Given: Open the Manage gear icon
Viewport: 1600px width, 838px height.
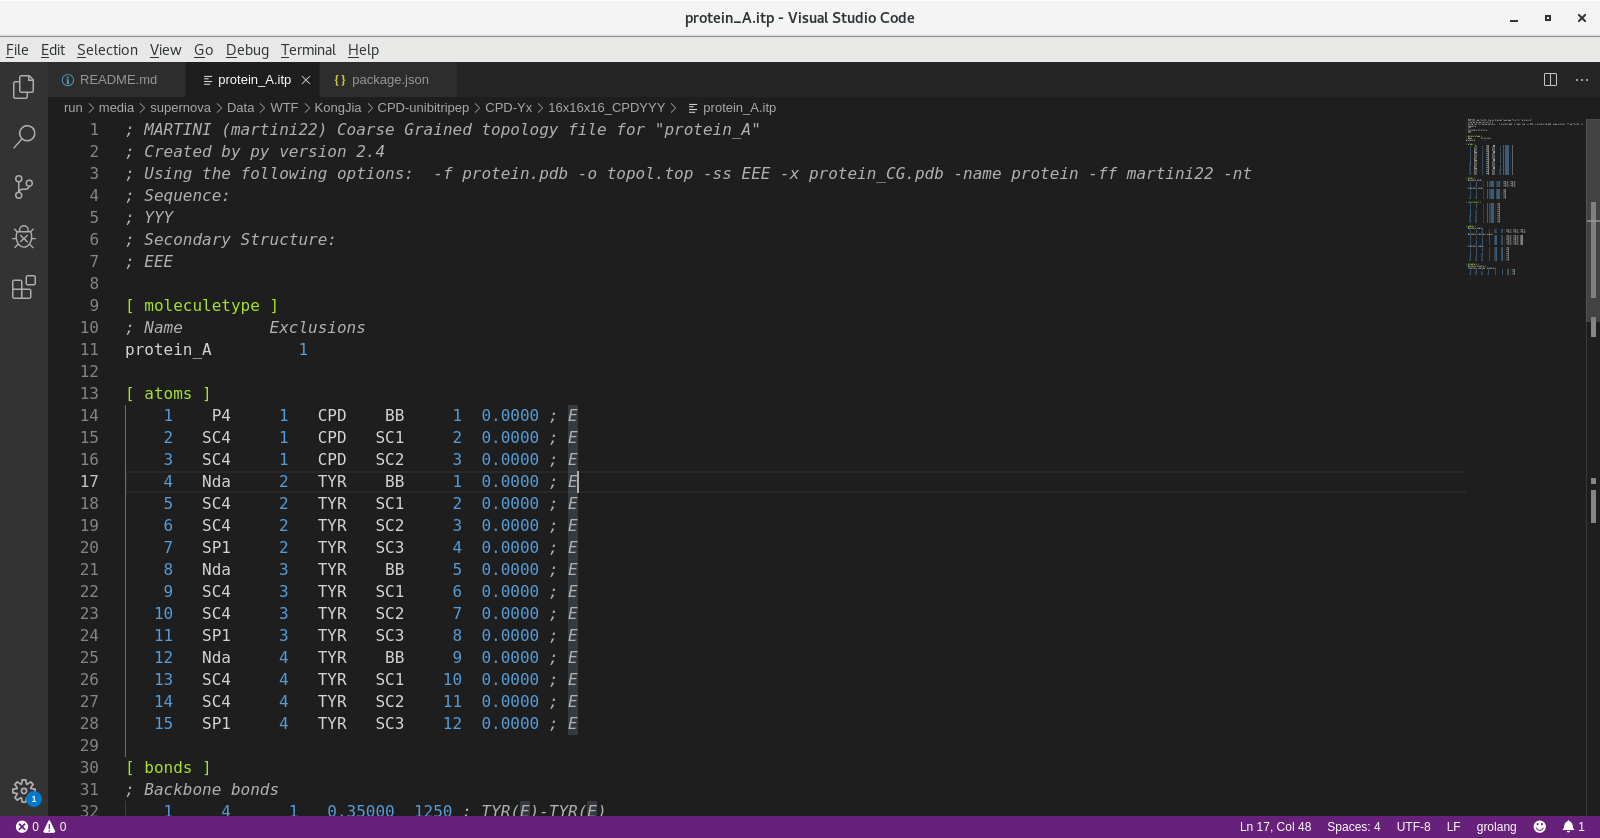Looking at the screenshot, I should coord(24,791).
